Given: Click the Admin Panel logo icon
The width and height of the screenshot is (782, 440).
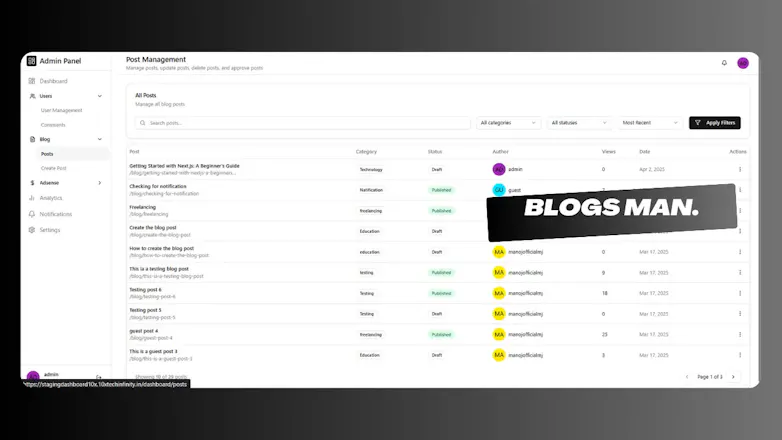Looking at the screenshot, I should [31, 61].
